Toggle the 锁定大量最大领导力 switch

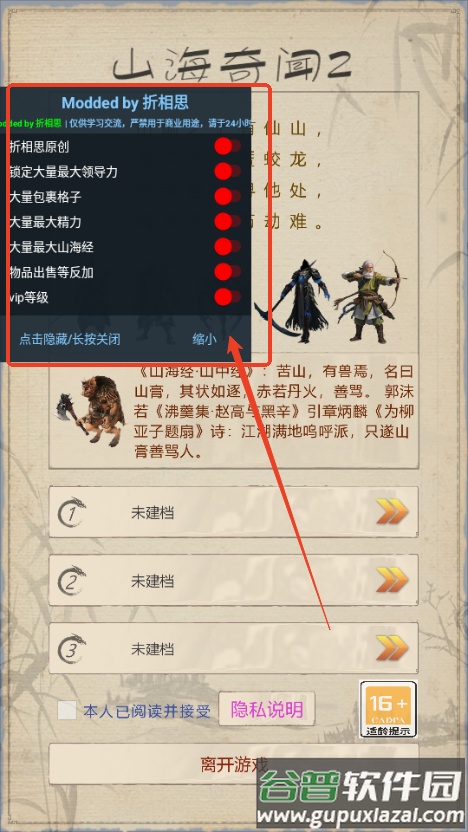228,171
